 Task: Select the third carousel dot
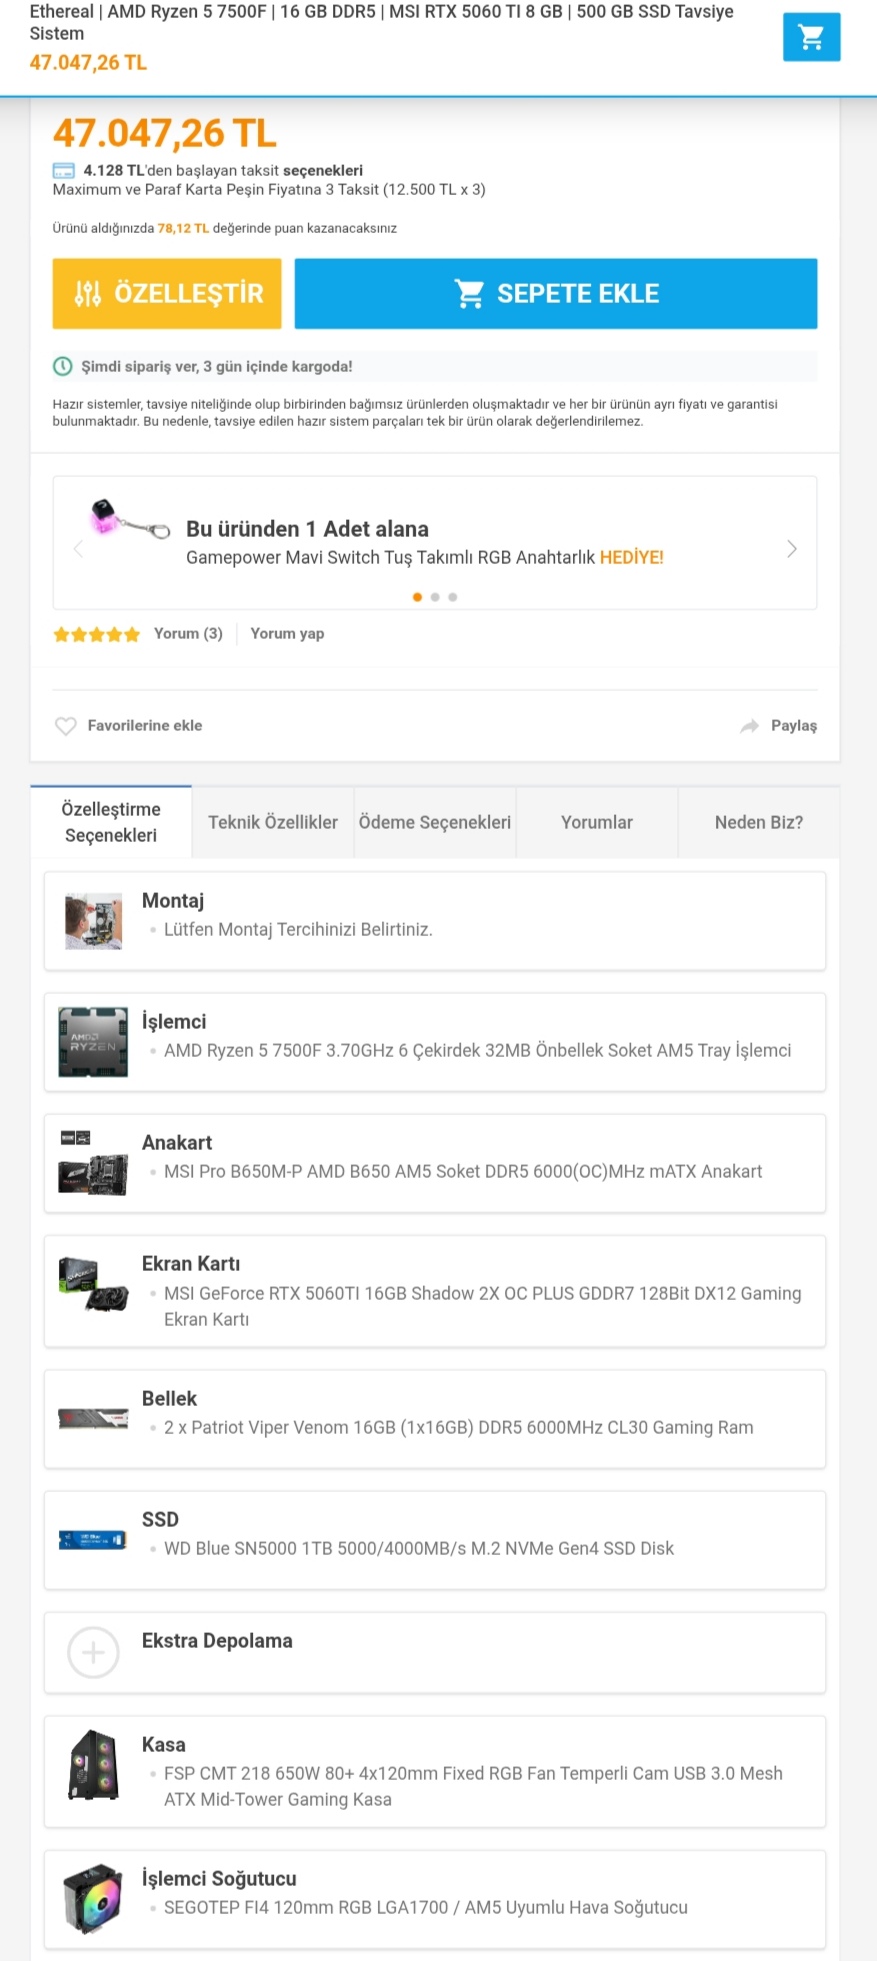[x=453, y=597]
